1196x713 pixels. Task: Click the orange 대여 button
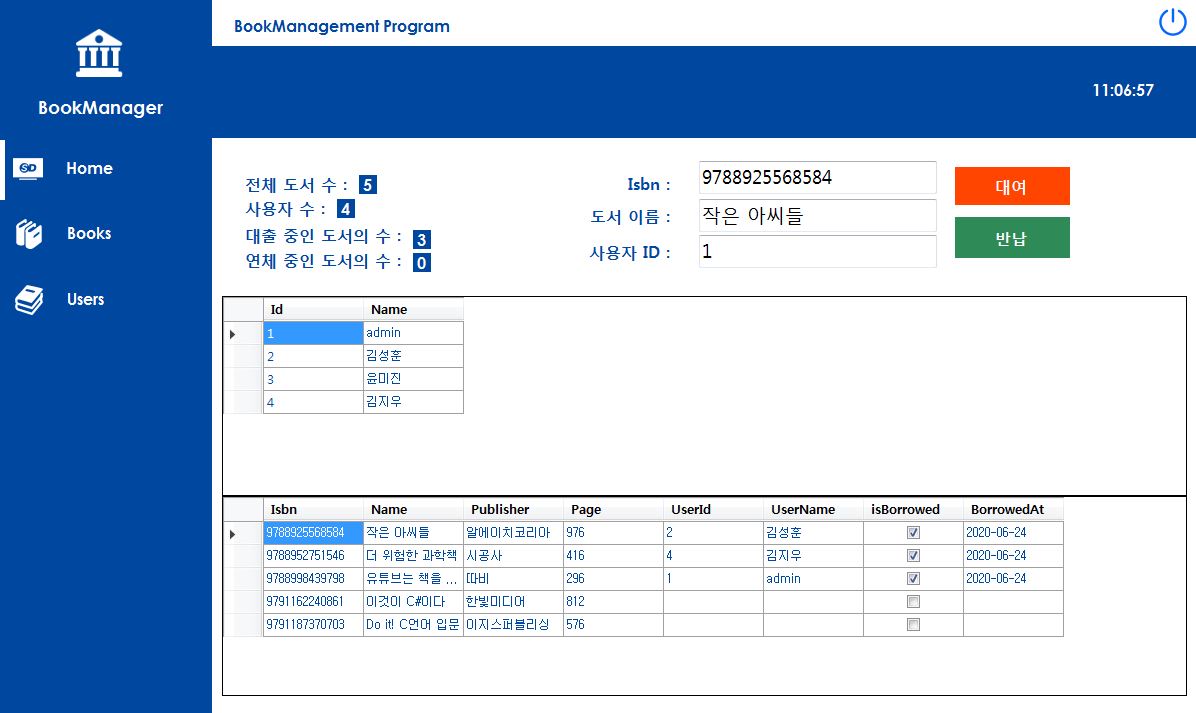pyautogui.click(x=1012, y=186)
